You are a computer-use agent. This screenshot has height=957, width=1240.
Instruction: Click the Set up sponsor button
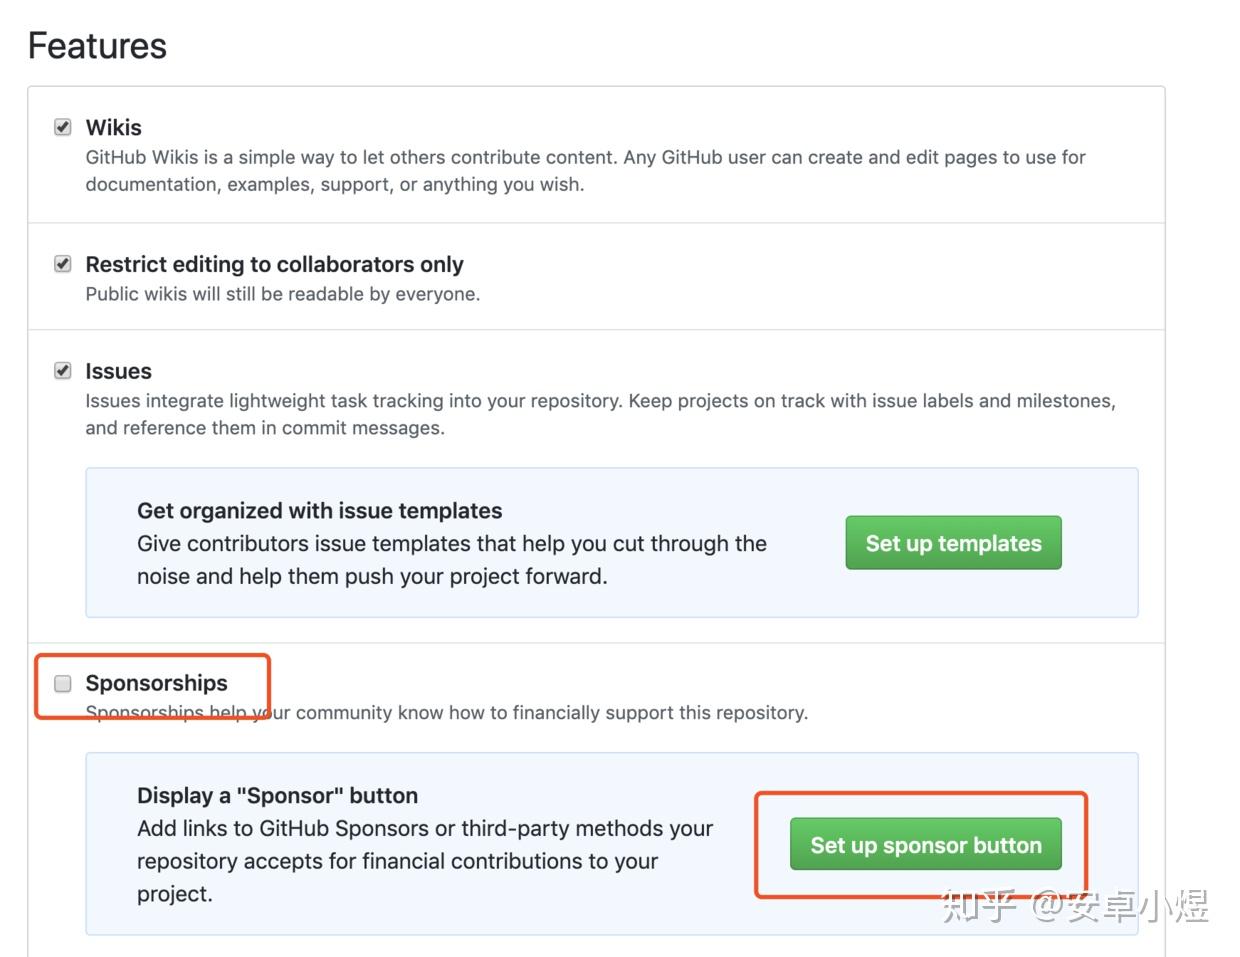926,844
